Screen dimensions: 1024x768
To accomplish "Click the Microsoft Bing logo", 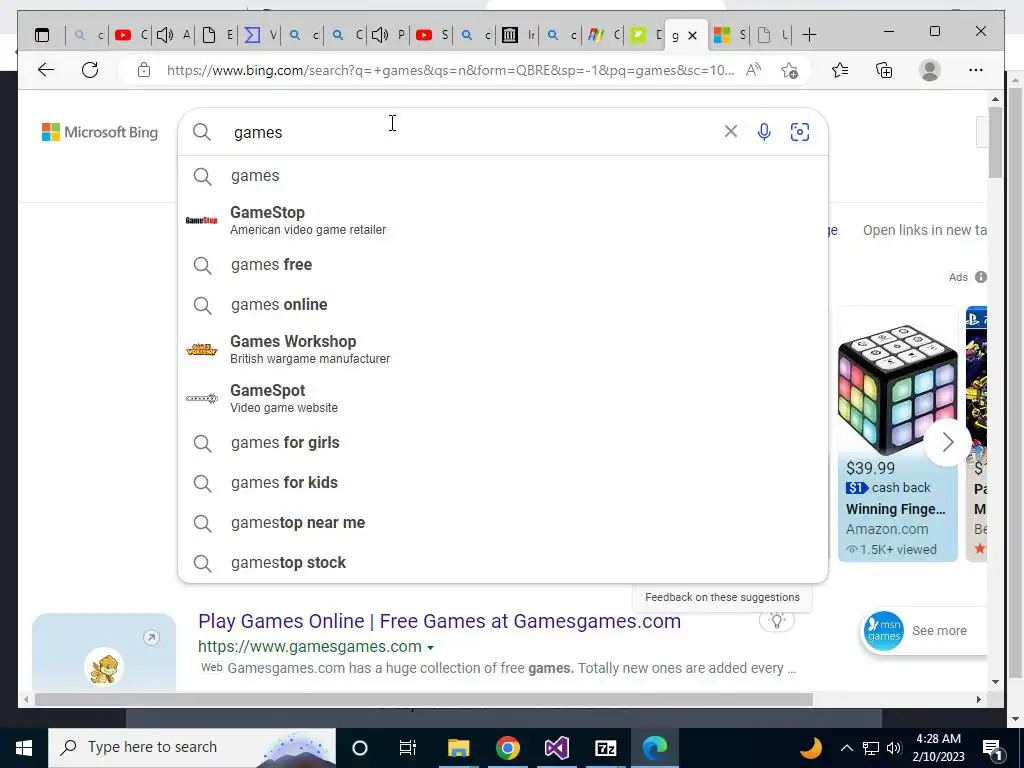I will coord(100,132).
